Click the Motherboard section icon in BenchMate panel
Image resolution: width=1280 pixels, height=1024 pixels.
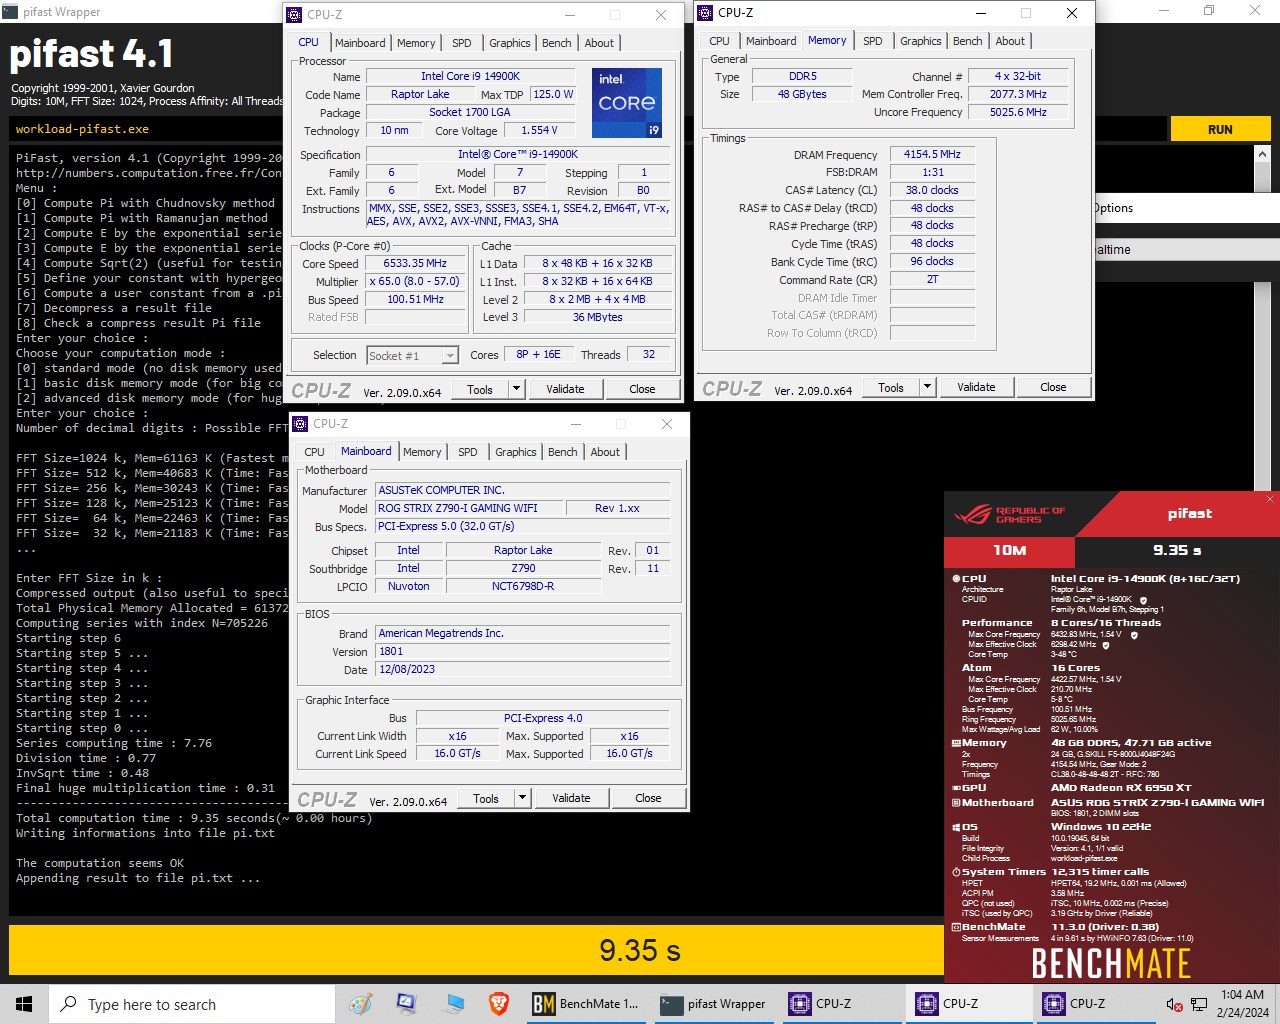click(x=956, y=803)
